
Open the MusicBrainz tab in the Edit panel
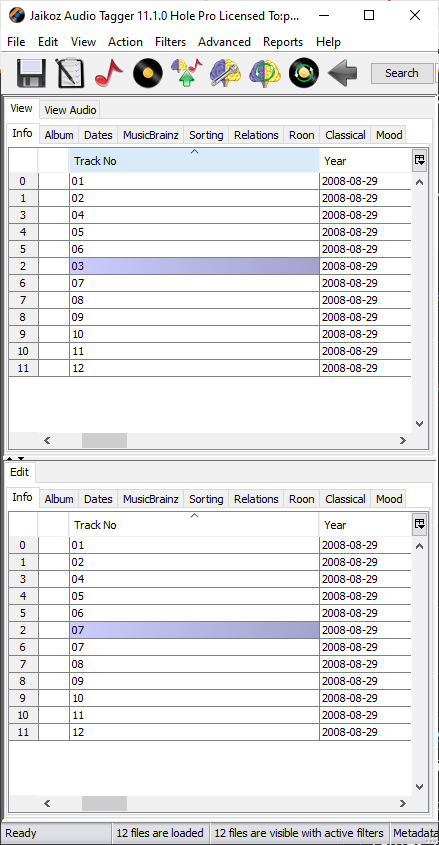150,498
